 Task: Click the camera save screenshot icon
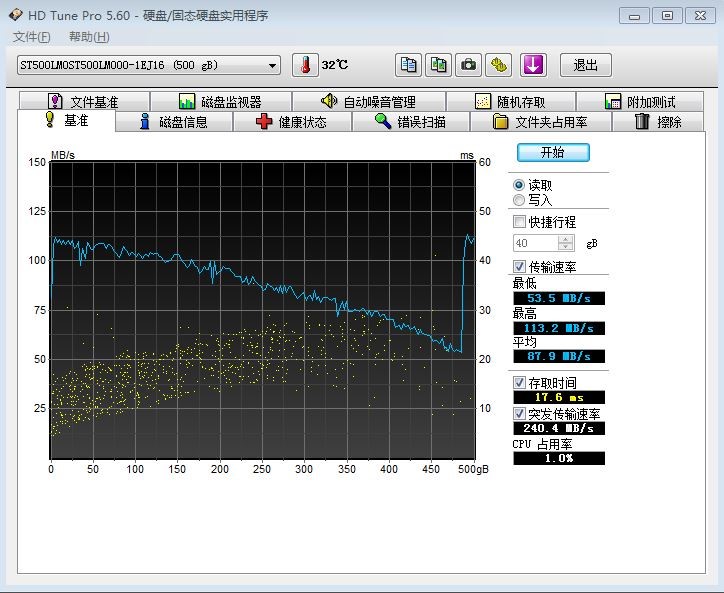pos(468,65)
